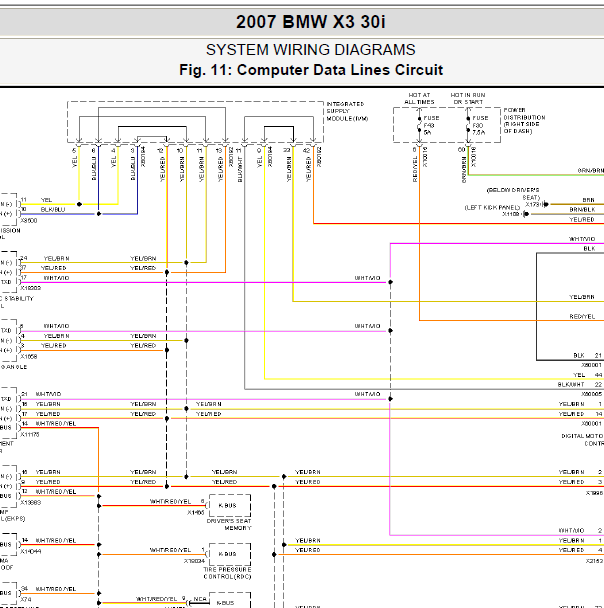The image size is (604, 608).
Task: Select connector label X14044
Action: [31, 551]
